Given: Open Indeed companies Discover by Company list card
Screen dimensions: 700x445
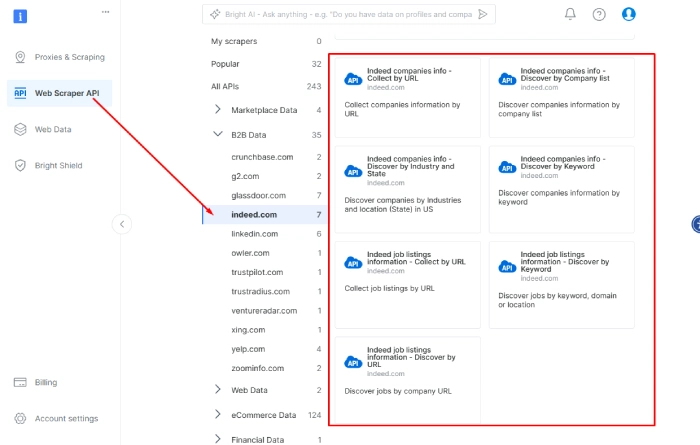Looking at the screenshot, I should coord(562,97).
